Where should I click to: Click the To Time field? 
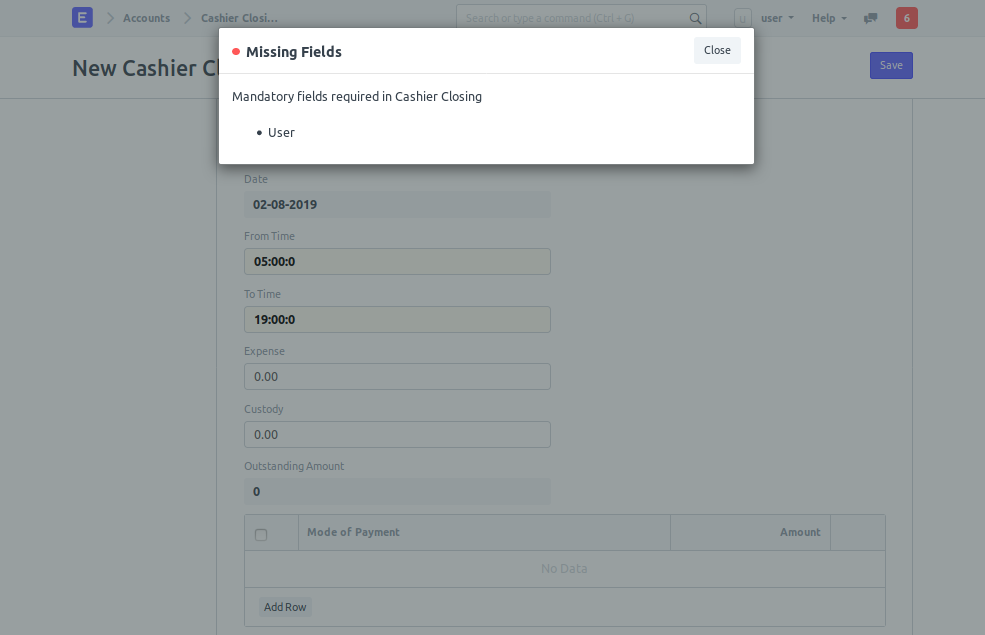click(x=397, y=319)
